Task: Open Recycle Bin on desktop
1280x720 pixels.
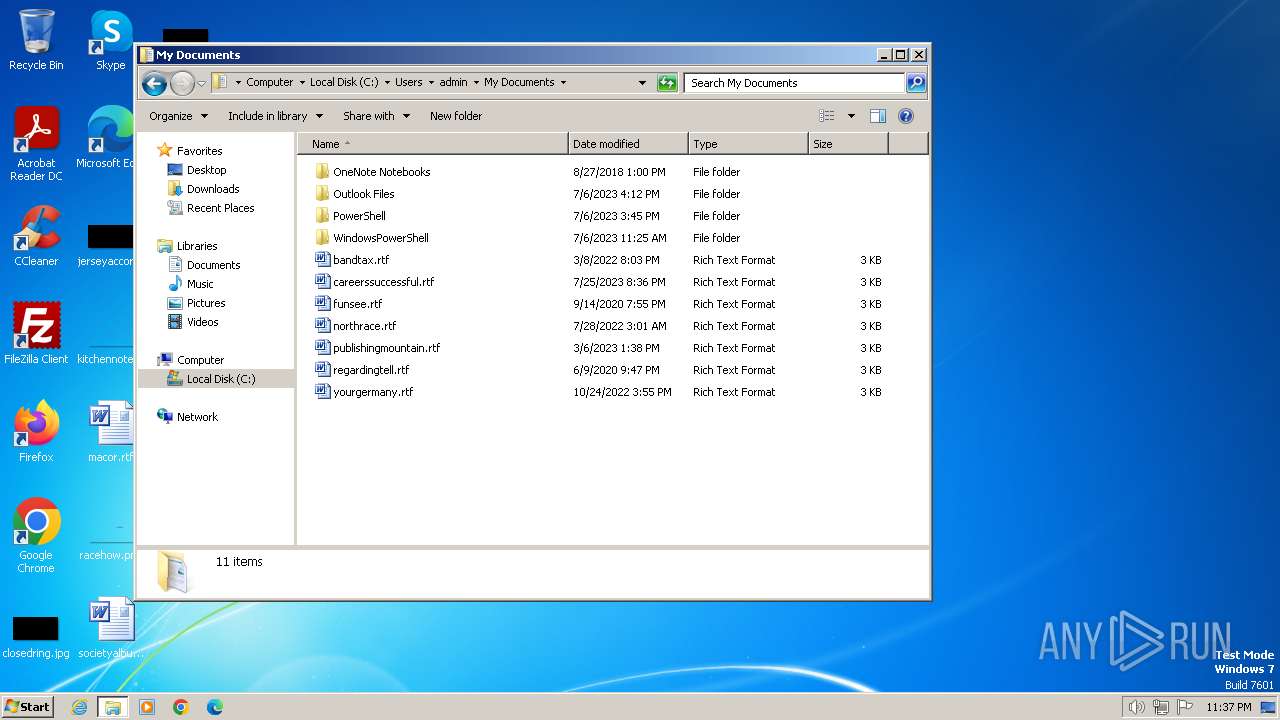Action: pyautogui.click(x=36, y=40)
